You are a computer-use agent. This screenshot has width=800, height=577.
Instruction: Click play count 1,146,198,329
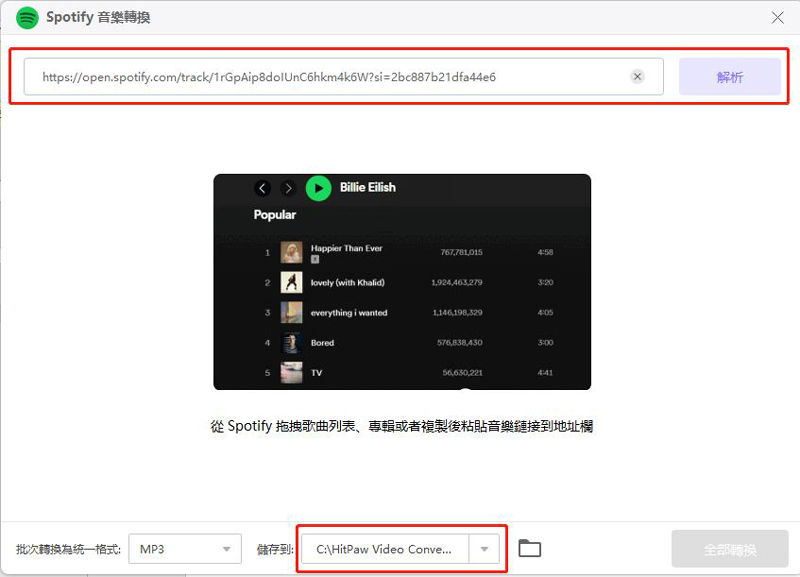(x=458, y=312)
